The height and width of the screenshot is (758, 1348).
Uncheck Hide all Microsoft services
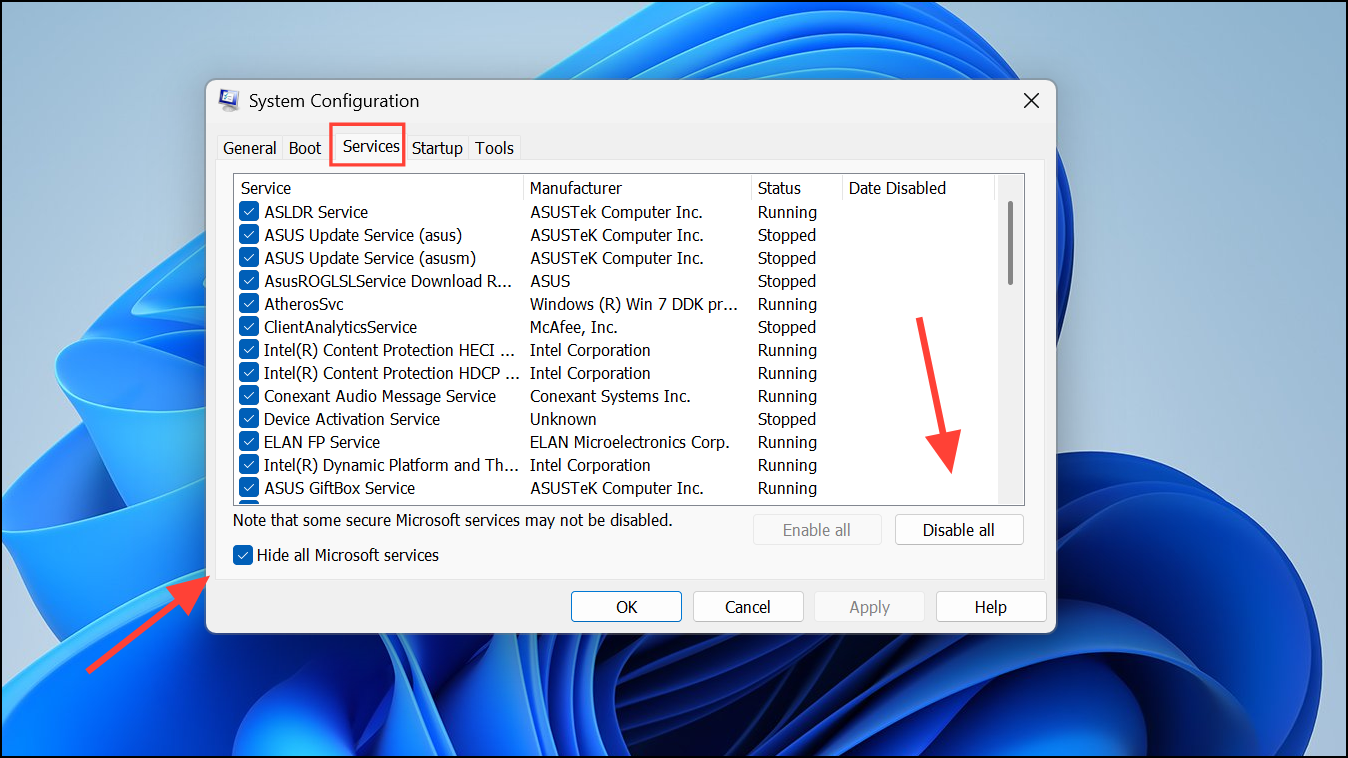(243, 555)
